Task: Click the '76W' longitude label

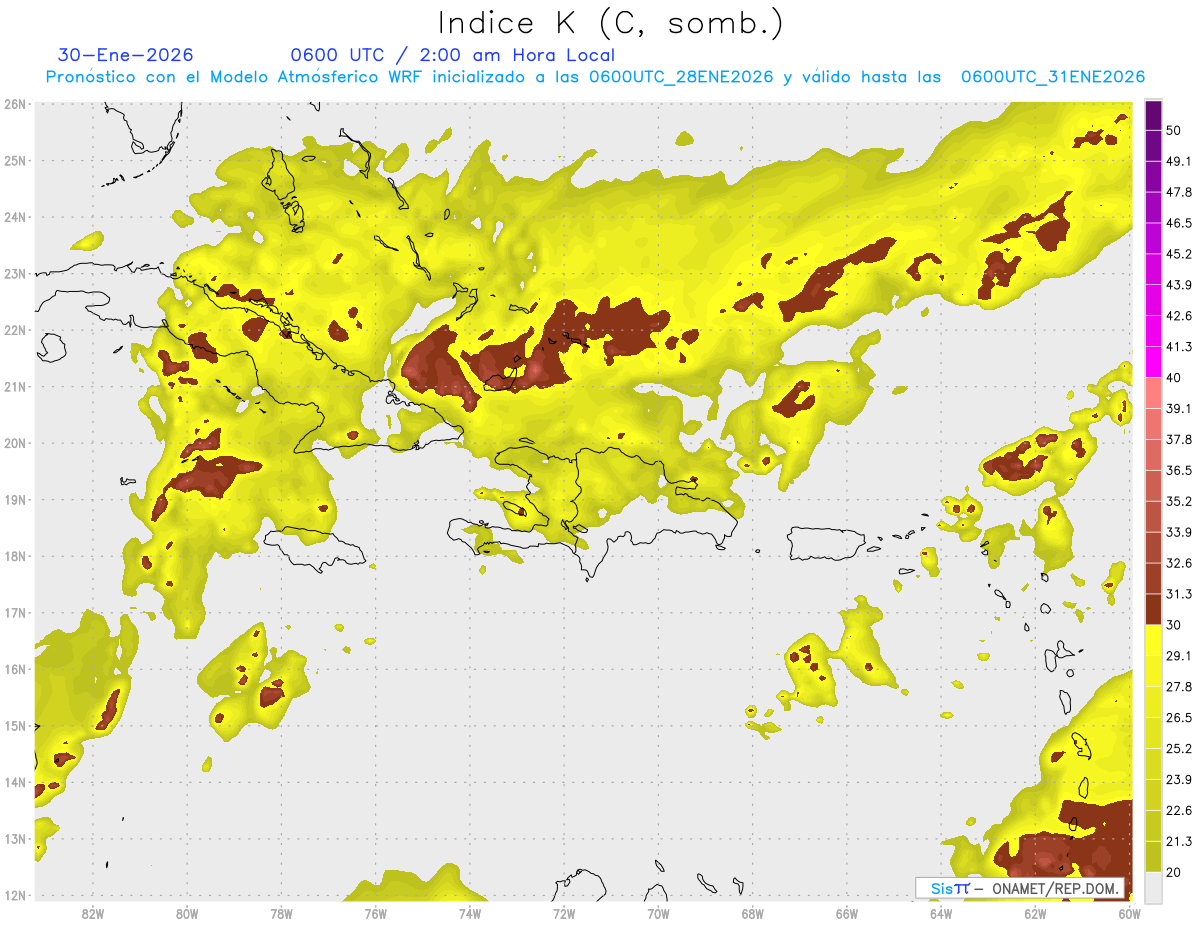Action: click(x=375, y=913)
